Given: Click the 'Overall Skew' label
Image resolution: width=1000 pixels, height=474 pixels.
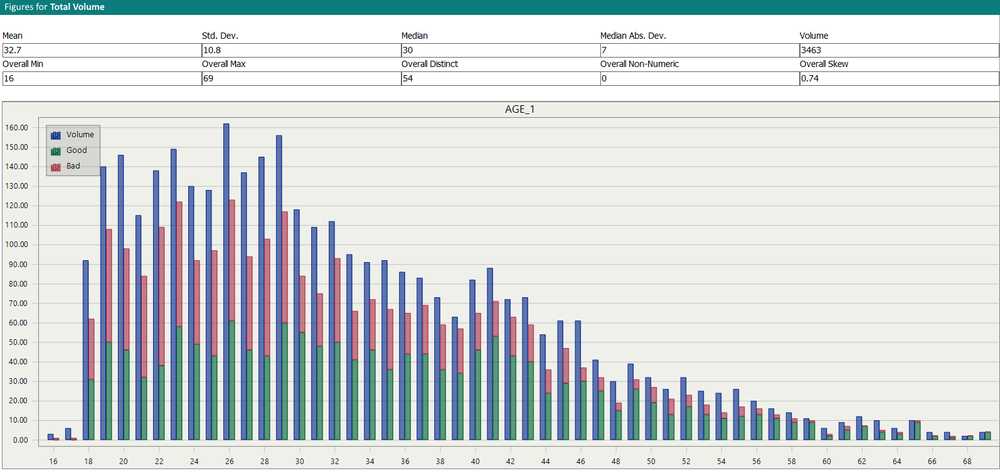Looking at the screenshot, I should click(824, 64).
